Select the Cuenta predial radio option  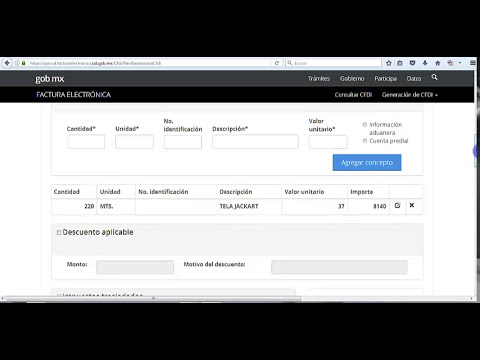pyautogui.click(x=365, y=141)
